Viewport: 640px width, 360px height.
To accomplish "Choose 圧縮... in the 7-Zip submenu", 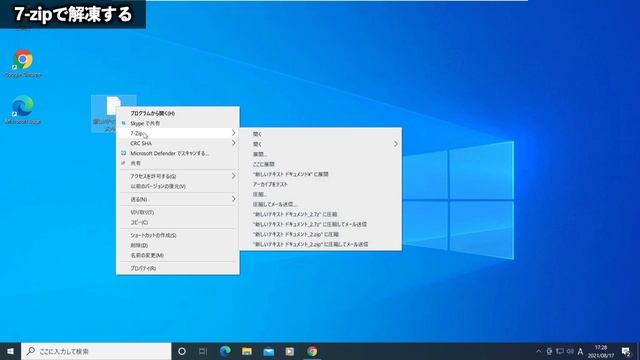I will point(321,194).
